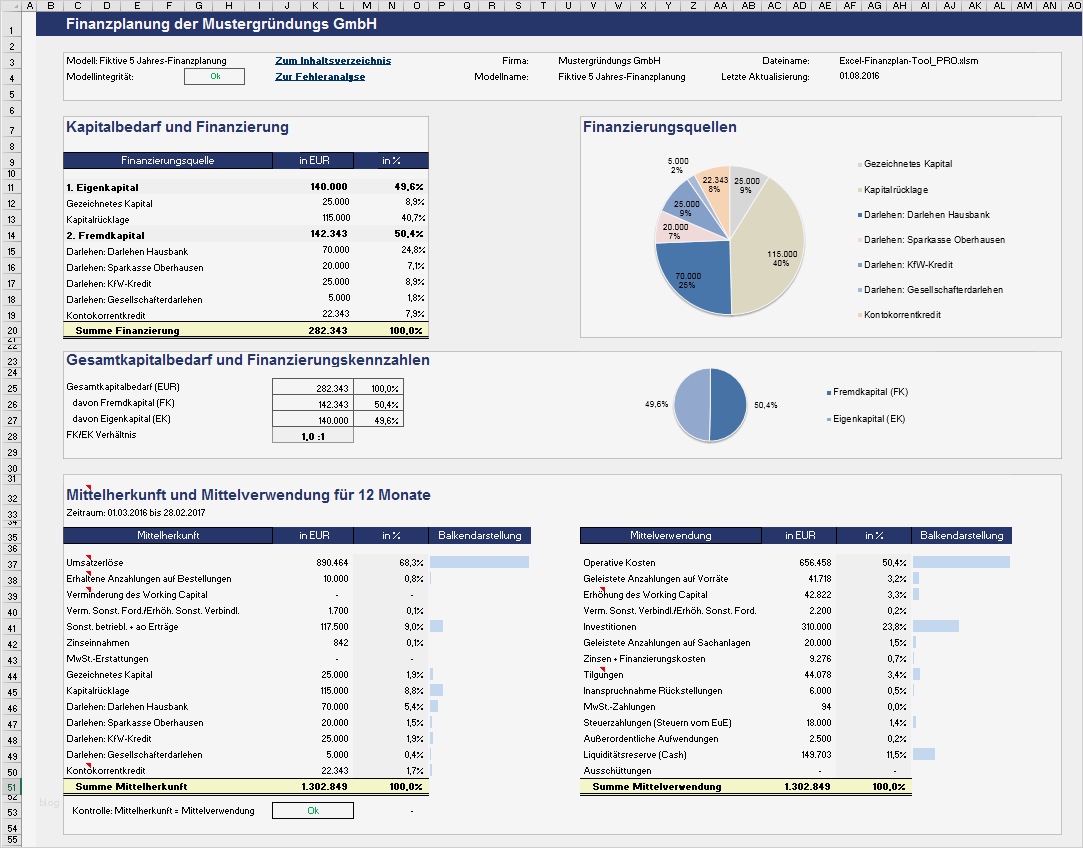This screenshot has width=1083, height=848.
Task: Select row header 51
Action: point(13,786)
